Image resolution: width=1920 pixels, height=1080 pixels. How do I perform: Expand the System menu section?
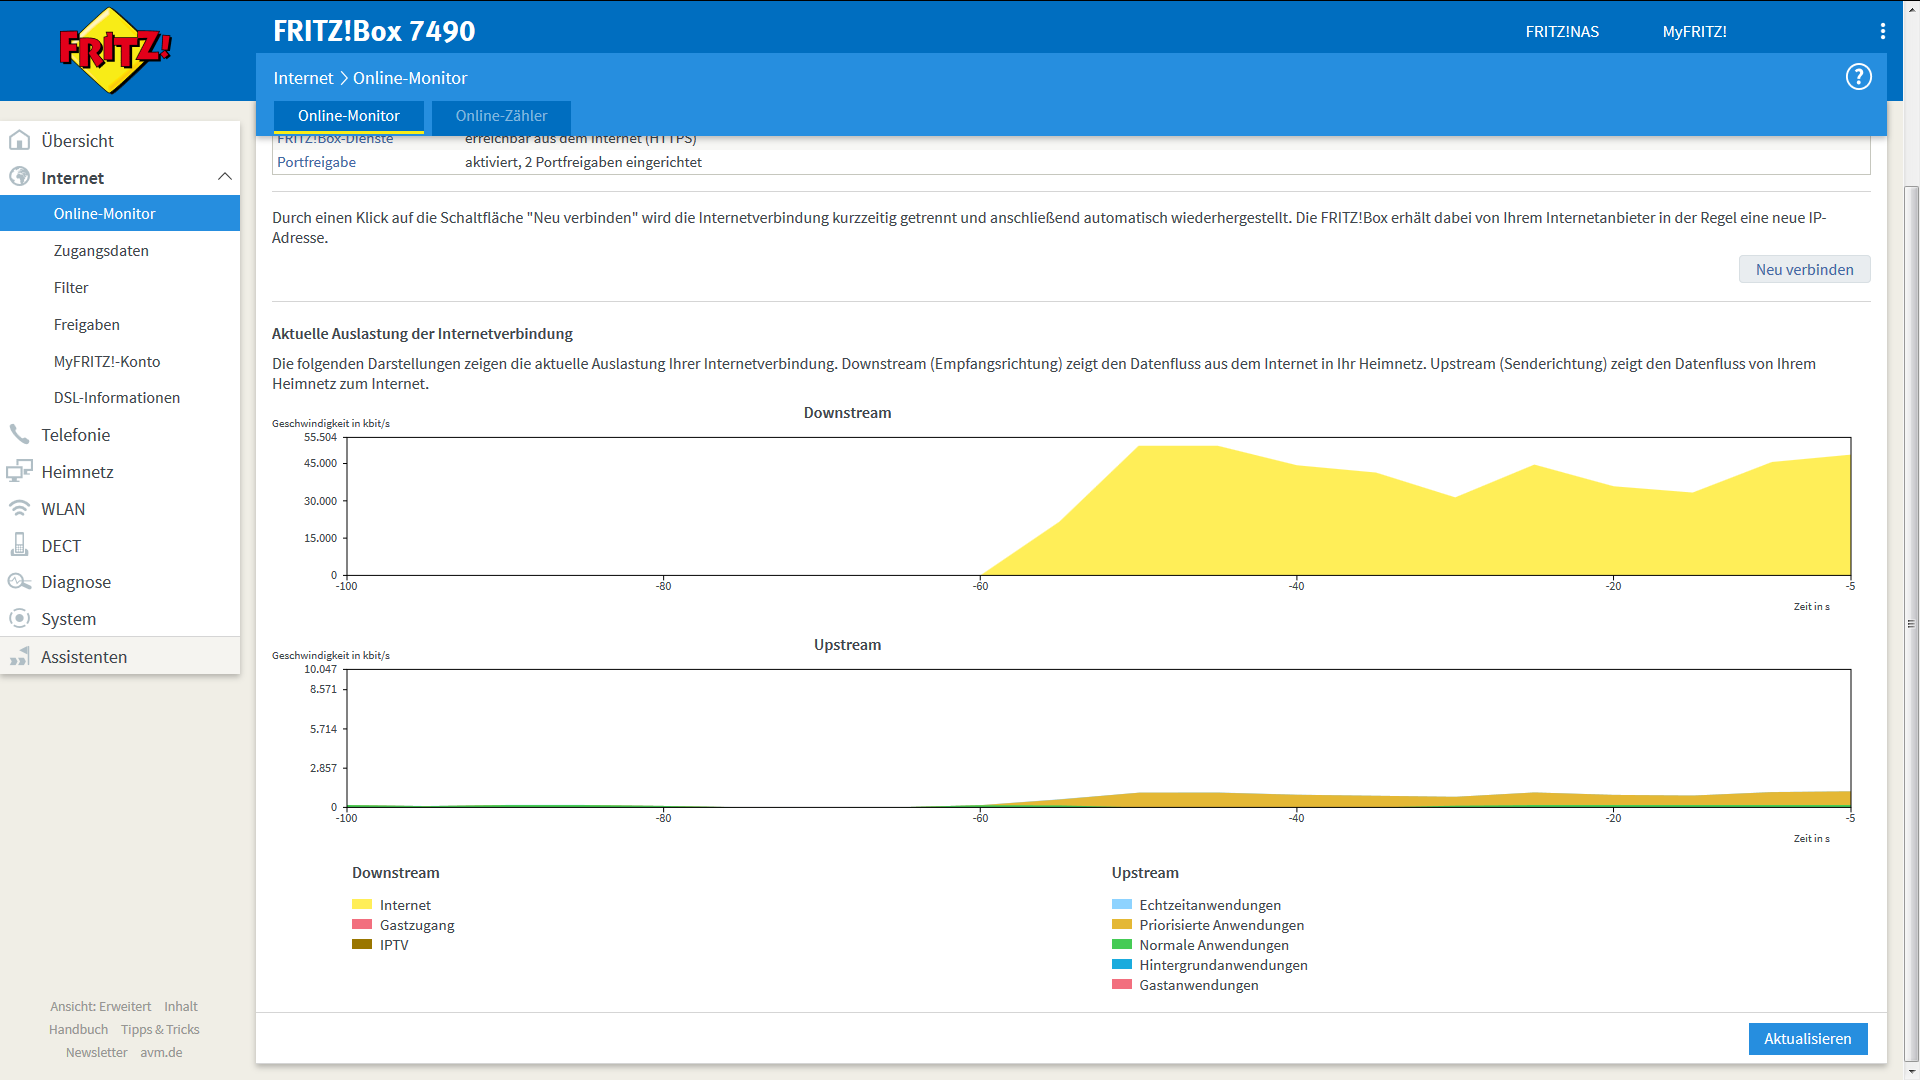[x=68, y=619]
